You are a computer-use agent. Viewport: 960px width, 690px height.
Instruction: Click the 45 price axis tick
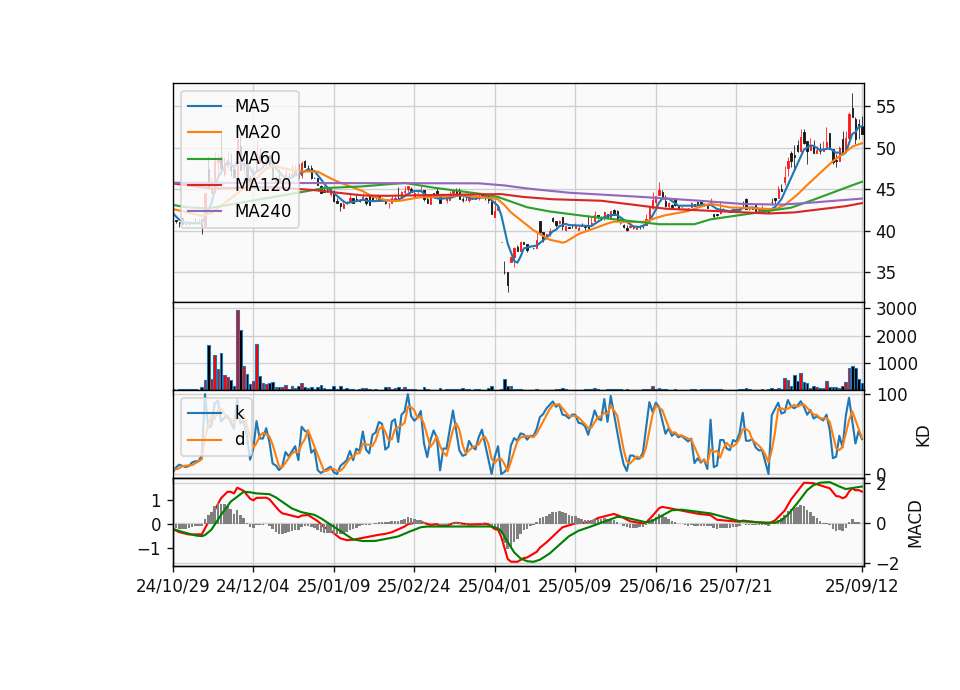885,190
